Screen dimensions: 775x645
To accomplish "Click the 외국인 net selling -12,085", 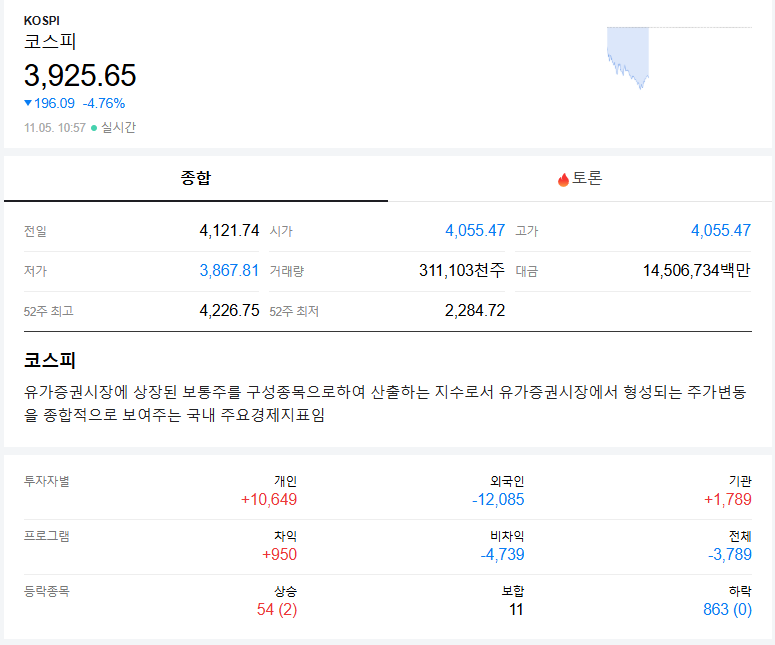I will 498,499.
